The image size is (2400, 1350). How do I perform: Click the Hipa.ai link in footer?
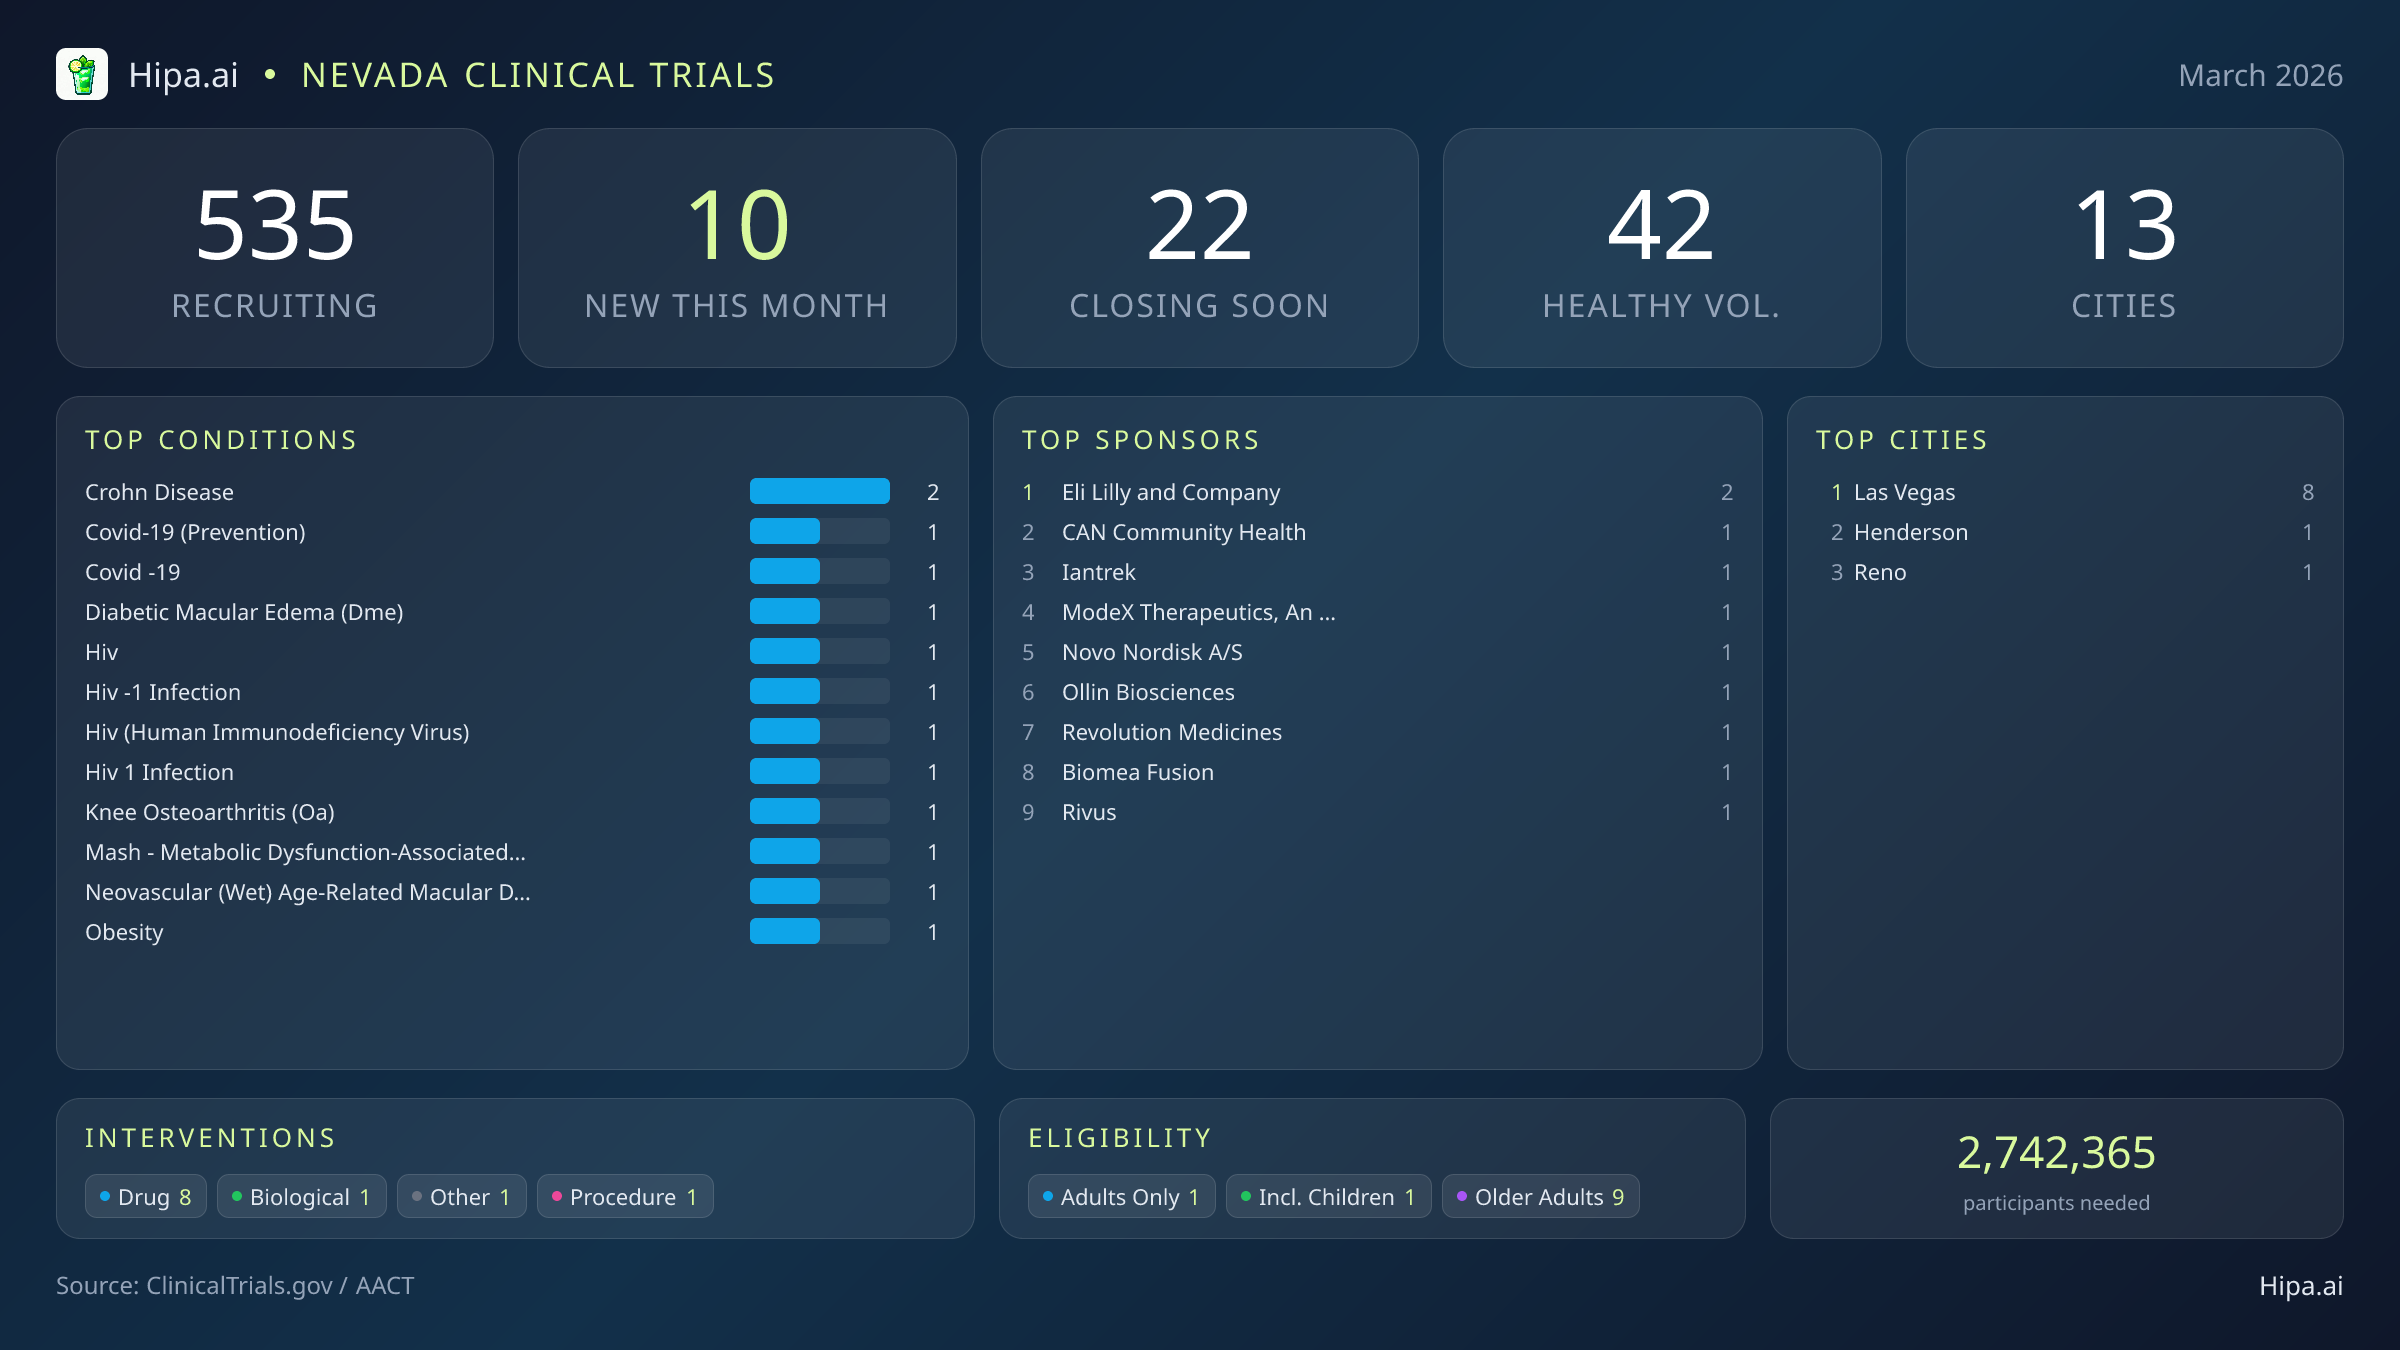coord(2302,1286)
